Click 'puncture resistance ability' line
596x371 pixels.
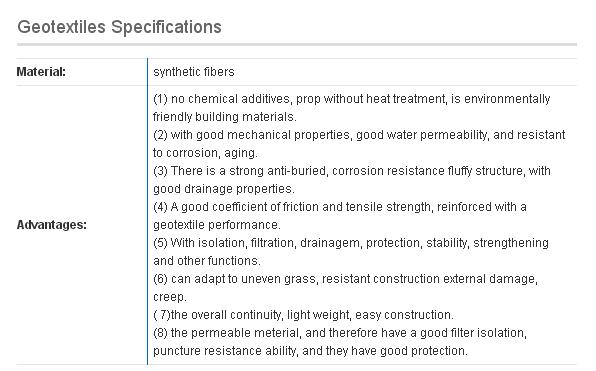310,351
